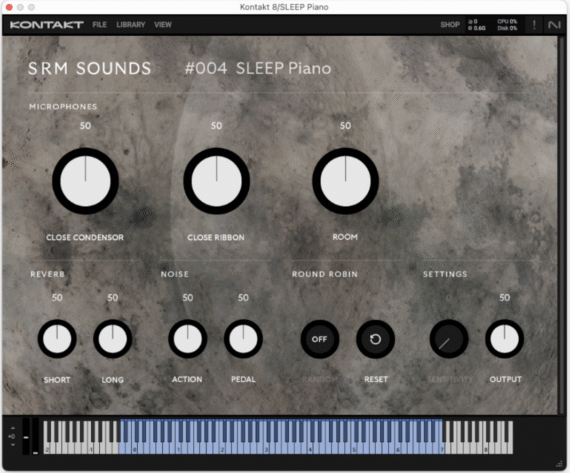Click the Close Condensor microphone knob
Viewport: 570px width, 473px height.
85,181
